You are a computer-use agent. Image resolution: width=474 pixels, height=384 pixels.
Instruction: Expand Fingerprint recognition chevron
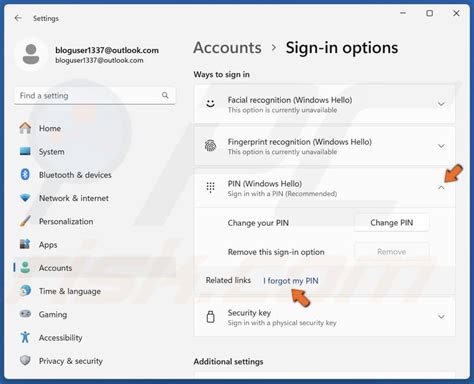441,146
